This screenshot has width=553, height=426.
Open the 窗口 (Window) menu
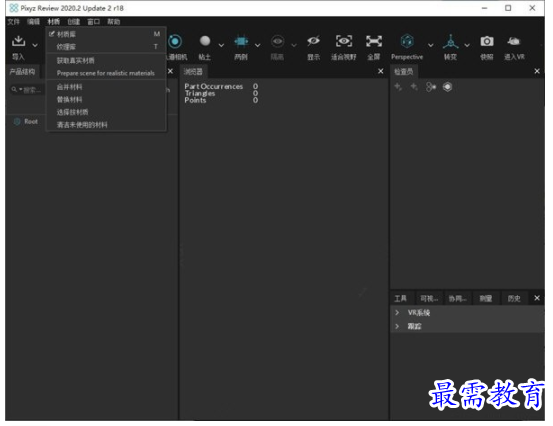click(x=93, y=22)
